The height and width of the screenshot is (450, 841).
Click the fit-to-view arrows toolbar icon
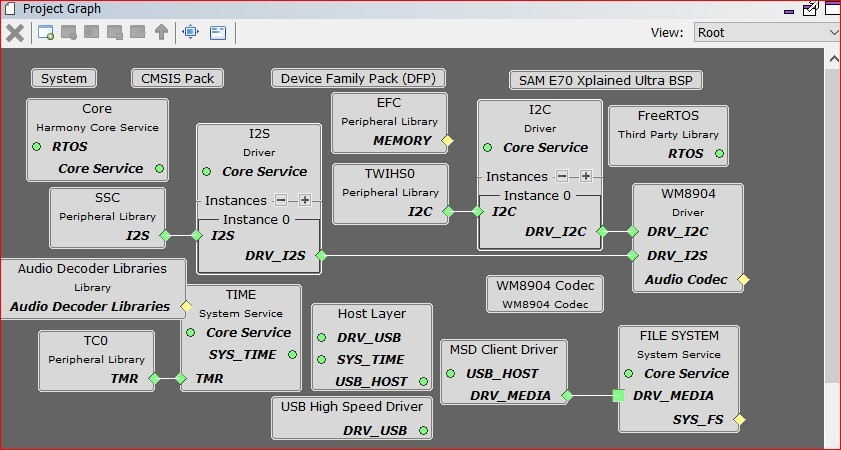pyautogui.click(x=190, y=32)
